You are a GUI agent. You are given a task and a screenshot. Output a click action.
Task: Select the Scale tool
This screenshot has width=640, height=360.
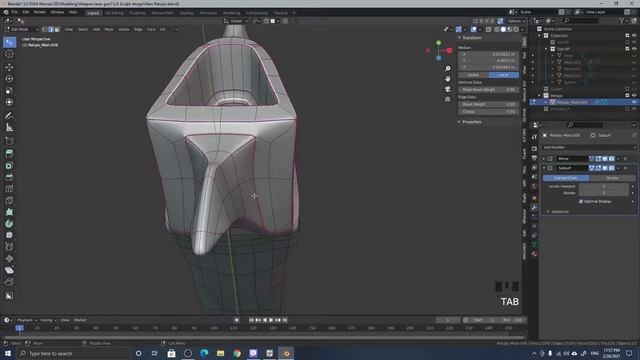[x=9, y=91]
